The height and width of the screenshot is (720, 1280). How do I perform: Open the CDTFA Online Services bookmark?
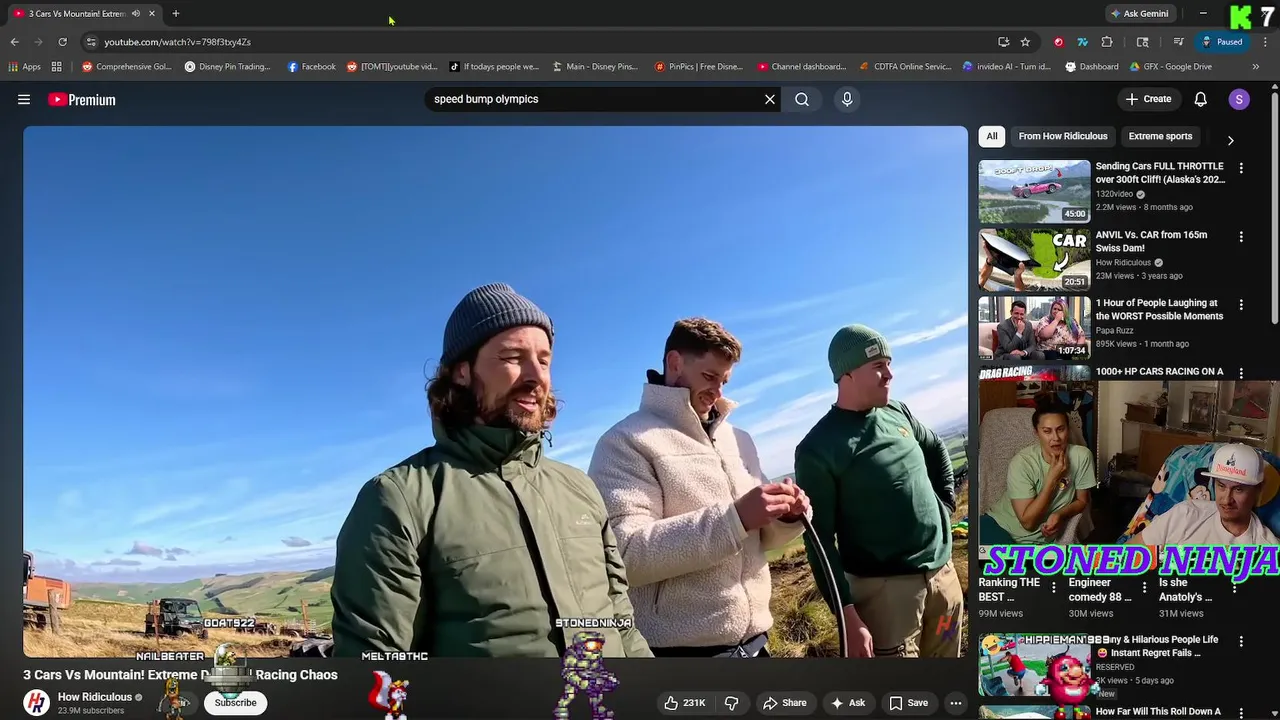tap(905, 67)
